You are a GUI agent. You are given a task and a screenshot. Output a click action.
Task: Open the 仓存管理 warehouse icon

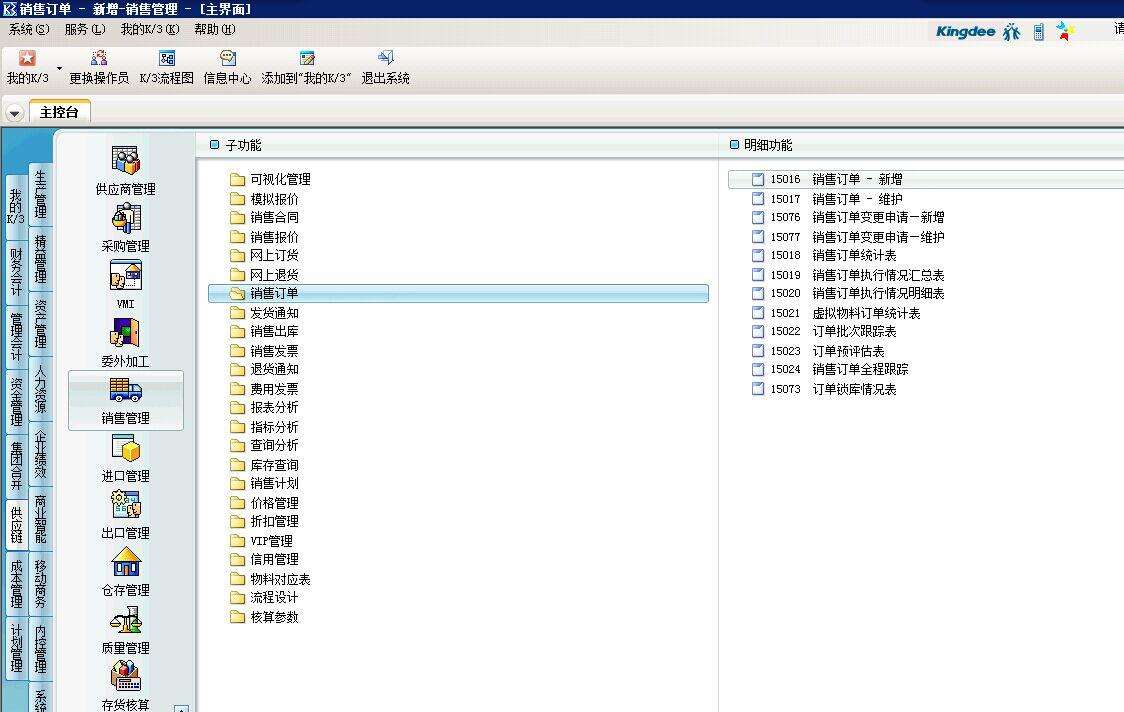125,563
